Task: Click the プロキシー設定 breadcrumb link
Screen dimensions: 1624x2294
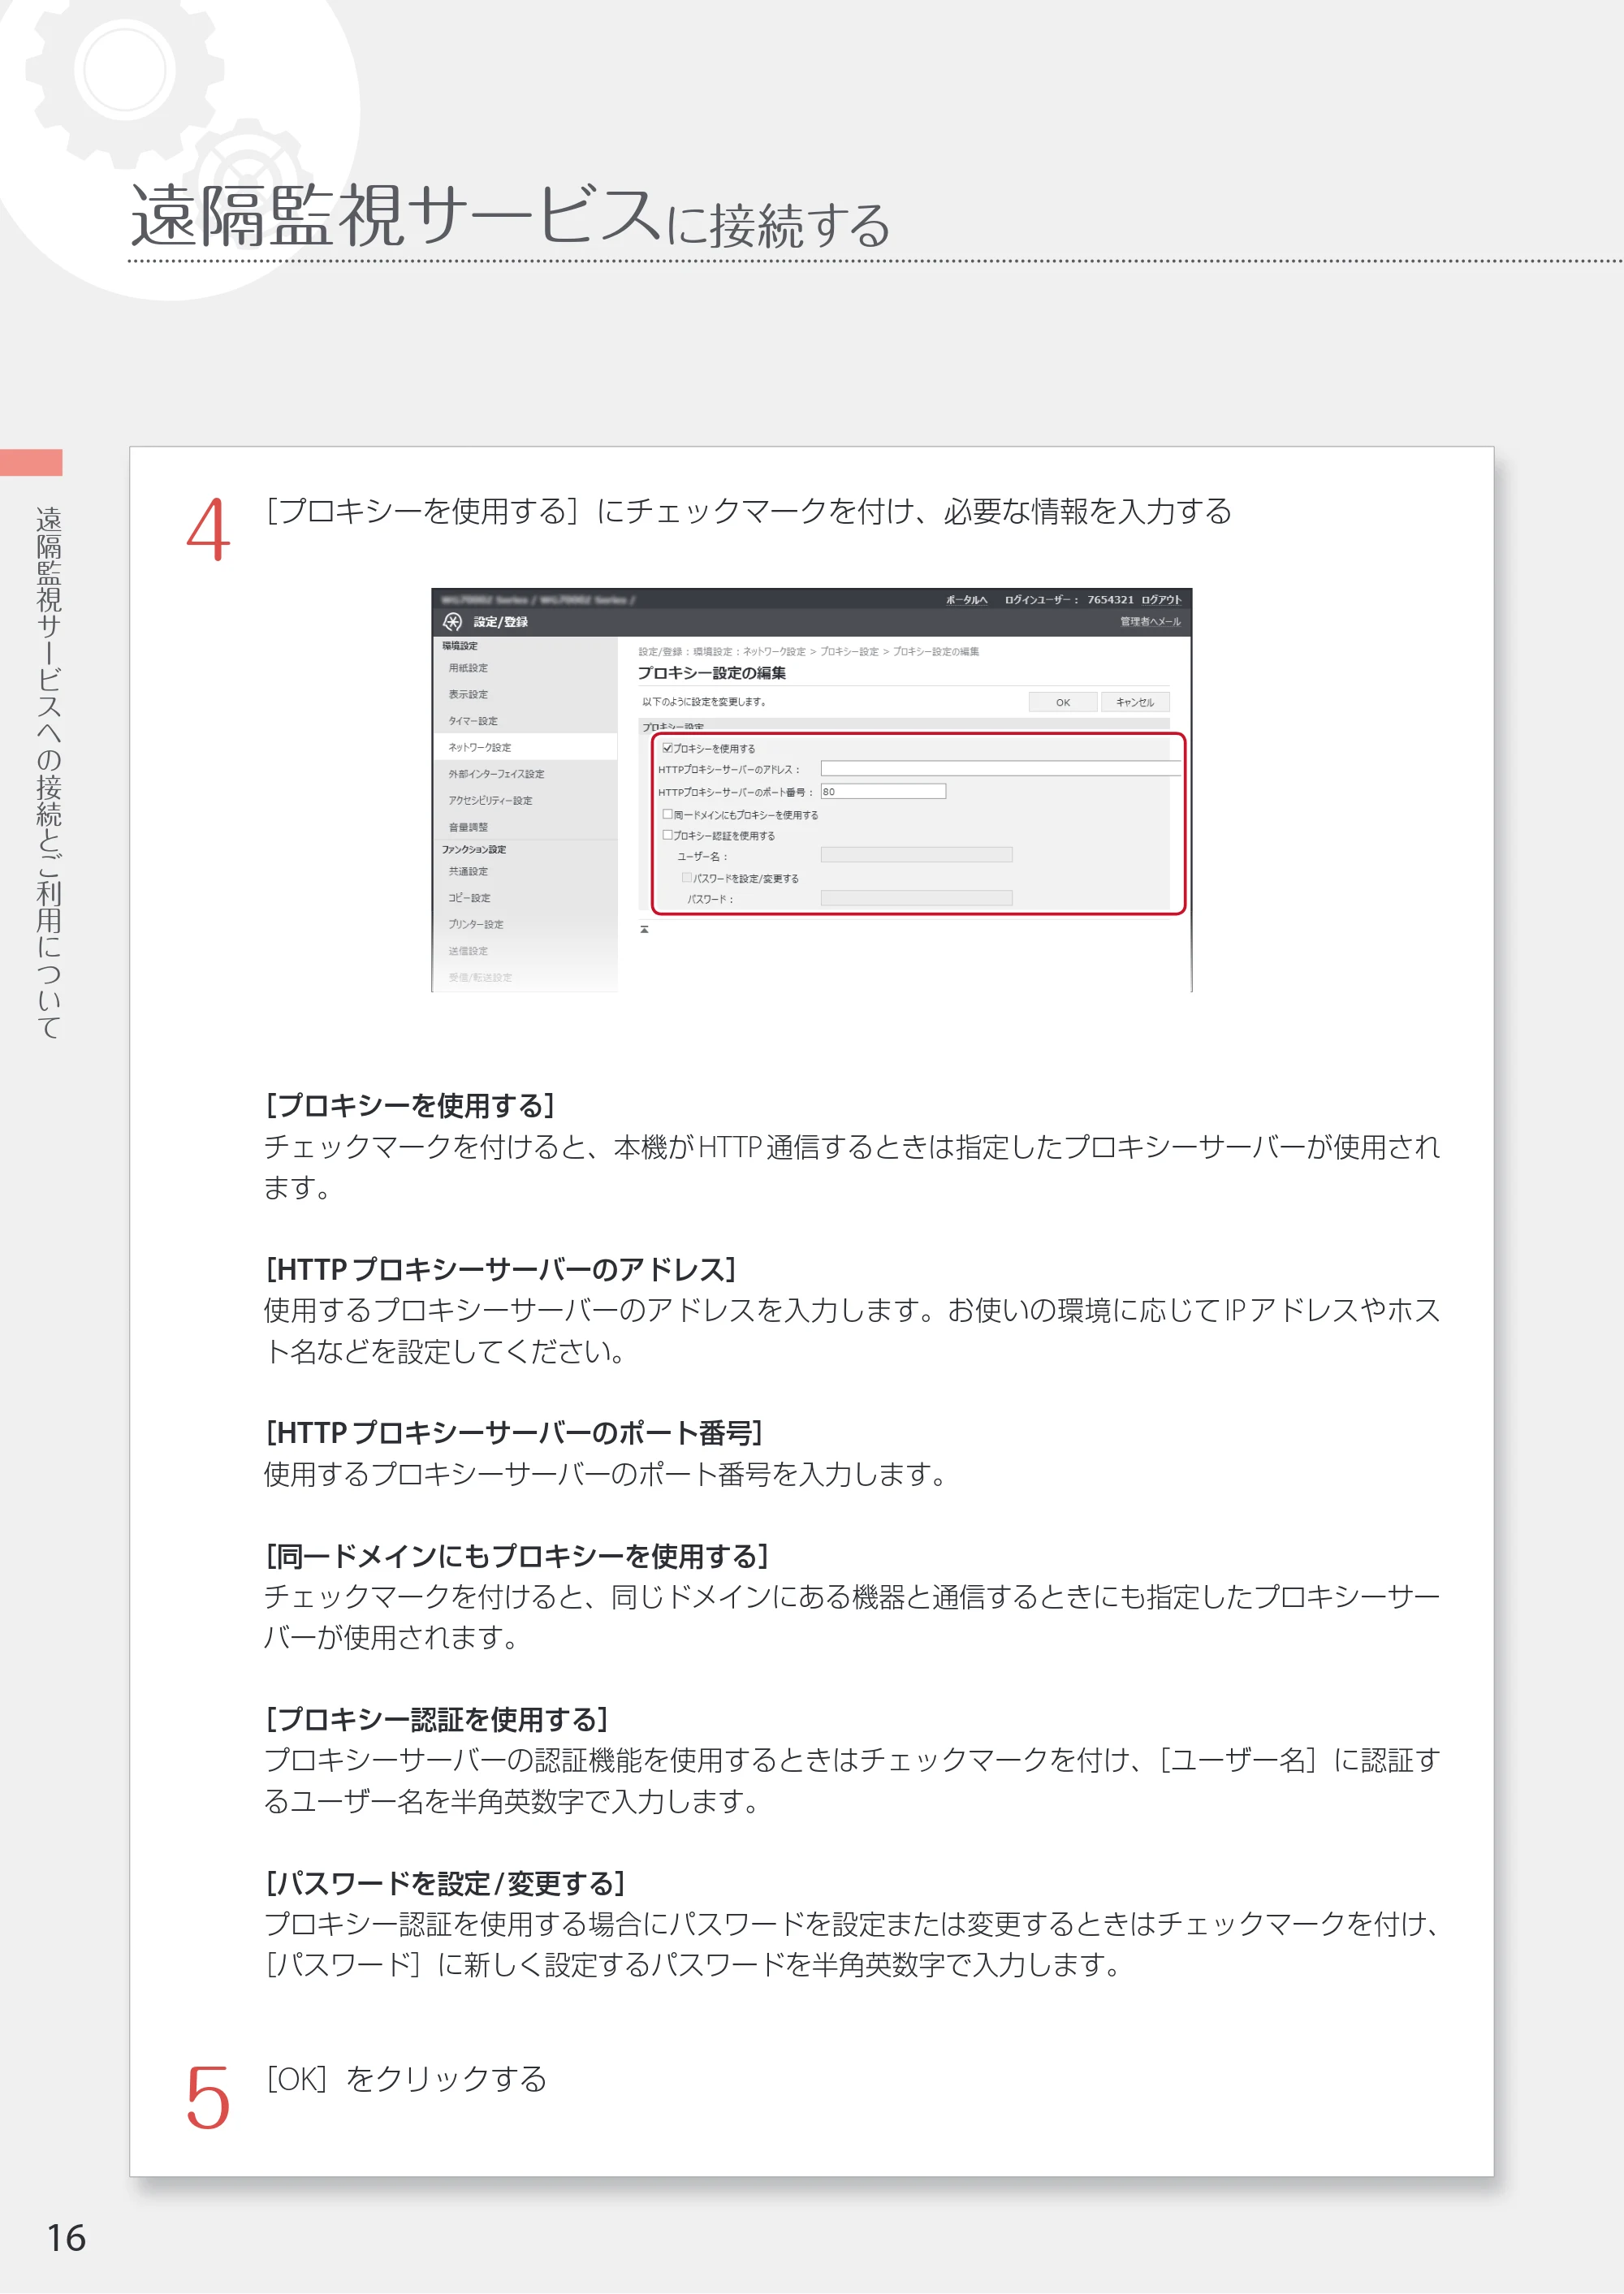Action: click(x=849, y=652)
